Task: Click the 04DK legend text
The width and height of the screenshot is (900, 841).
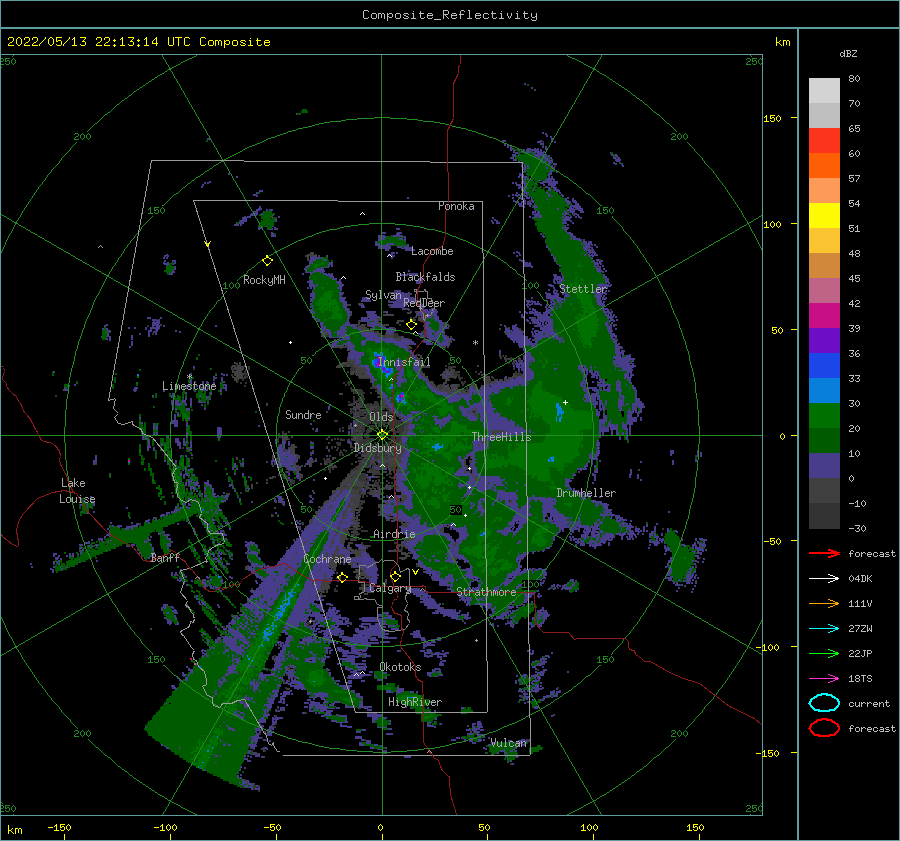Action: click(860, 578)
